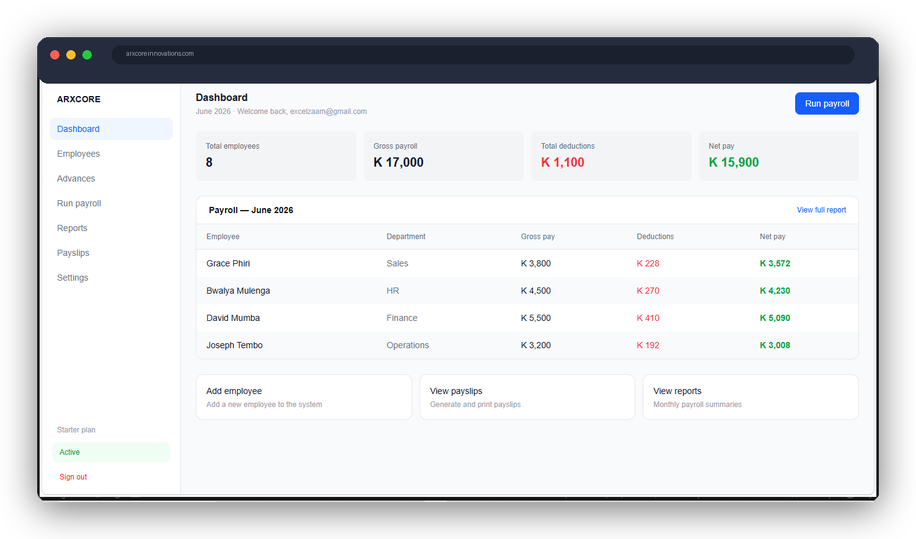This screenshot has width=916, height=539.
Task: Click gross pay value K 4,500
Action: pyautogui.click(x=536, y=291)
